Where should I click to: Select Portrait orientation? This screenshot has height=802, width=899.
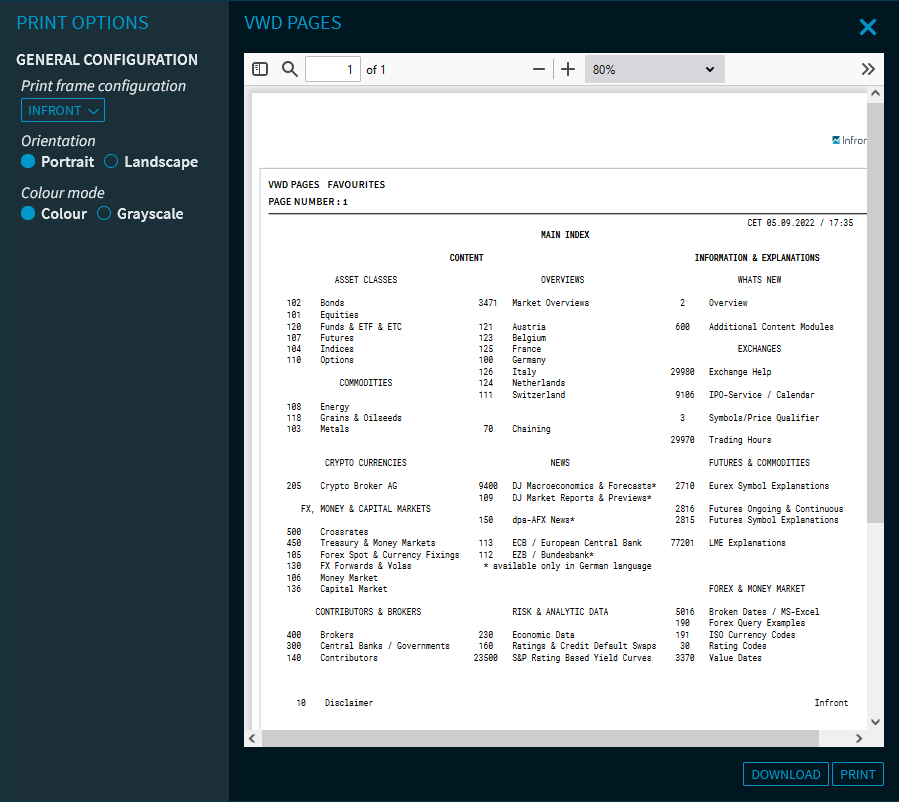pos(29,162)
